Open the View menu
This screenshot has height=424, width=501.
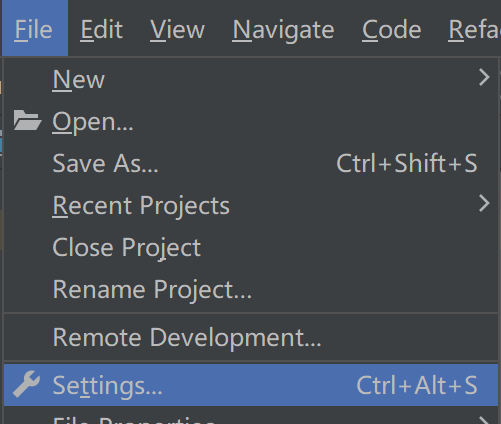click(177, 30)
